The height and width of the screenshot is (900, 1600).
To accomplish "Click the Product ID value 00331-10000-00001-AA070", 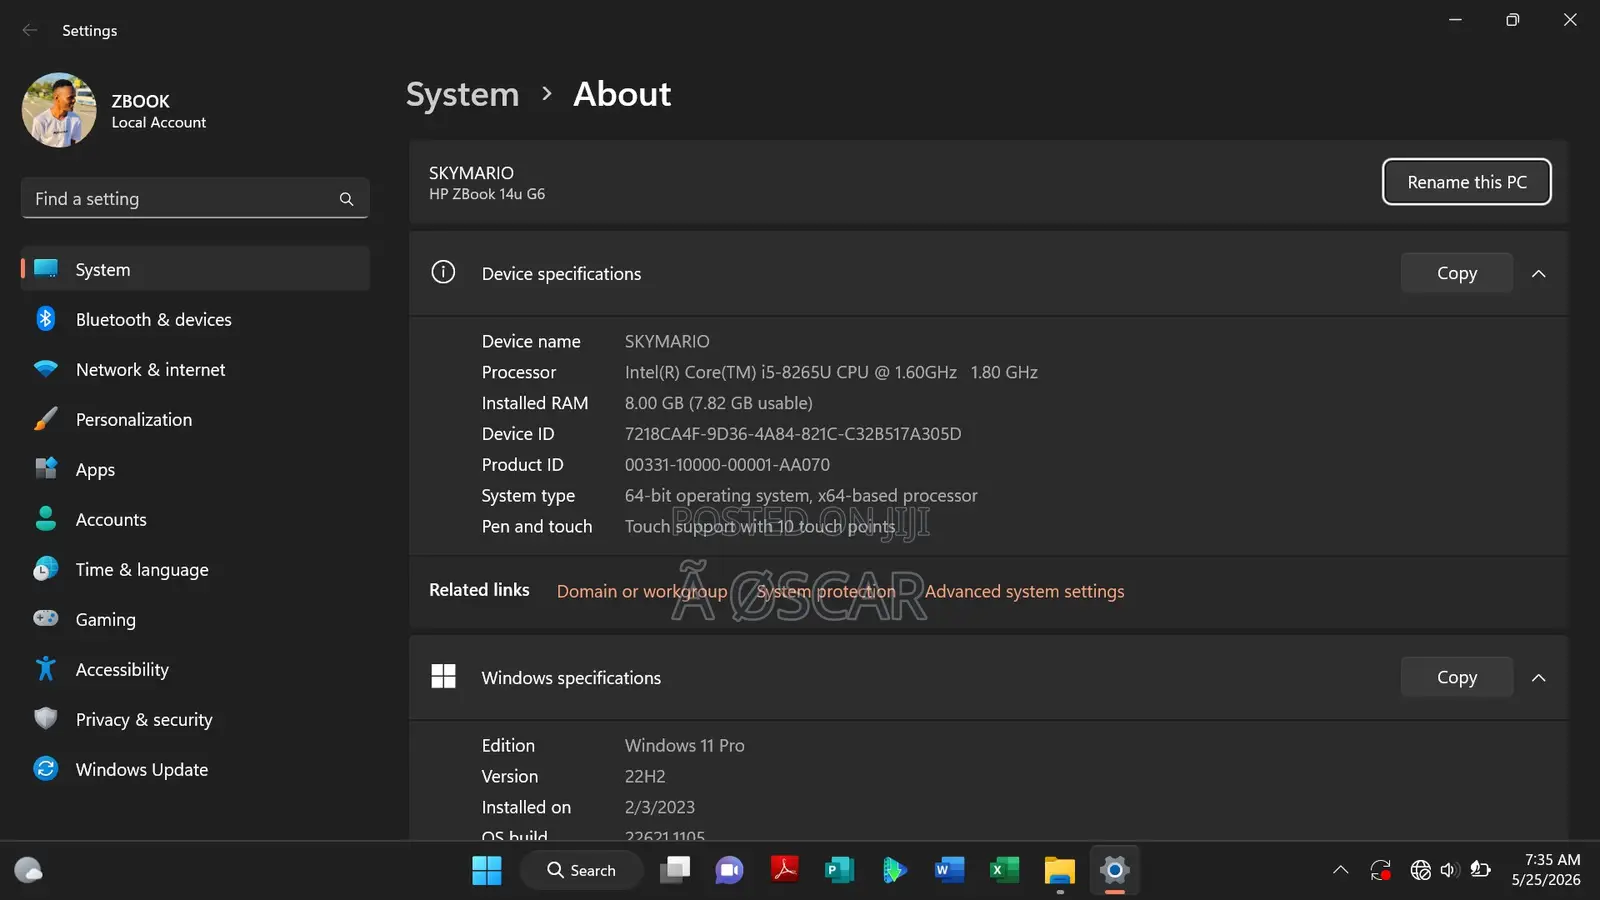I will tap(727, 465).
